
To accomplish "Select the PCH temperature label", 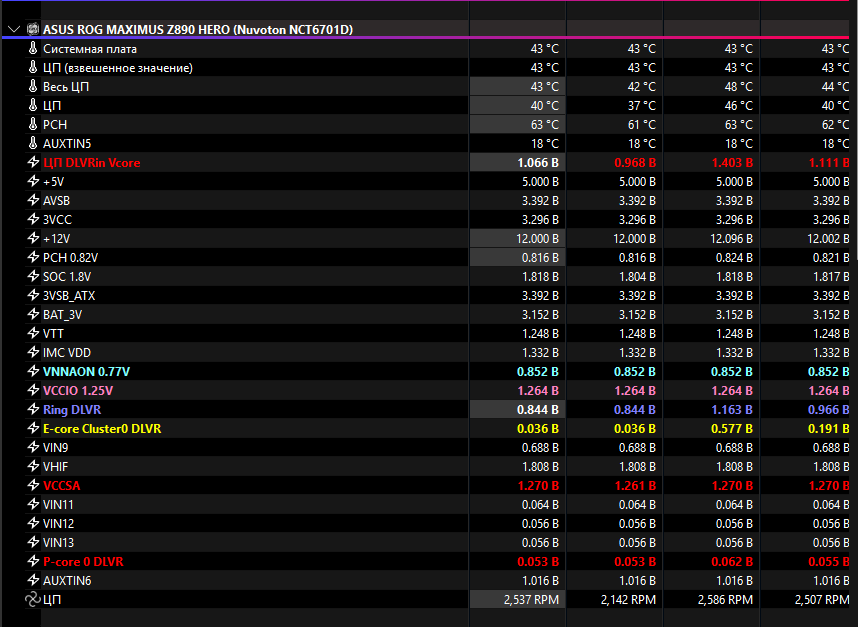I will click(55, 125).
